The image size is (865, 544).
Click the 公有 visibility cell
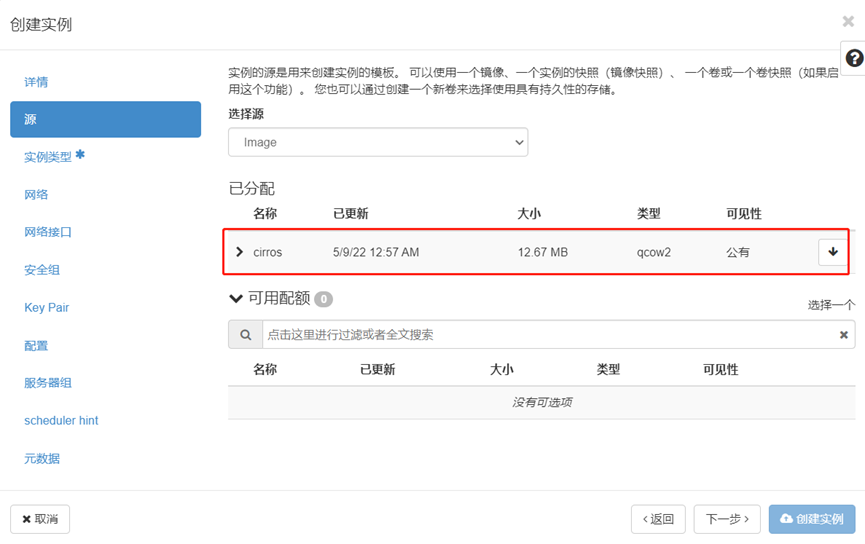point(738,252)
